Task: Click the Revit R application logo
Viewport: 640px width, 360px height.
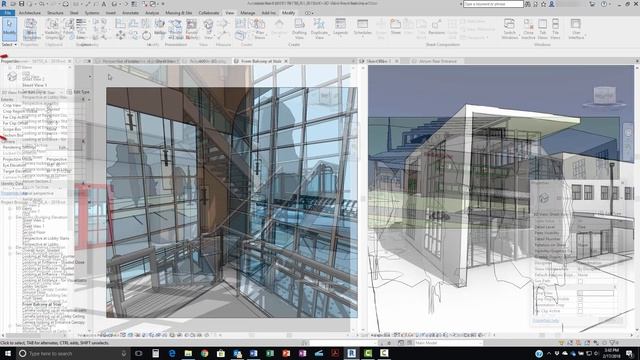Action: 4,4
